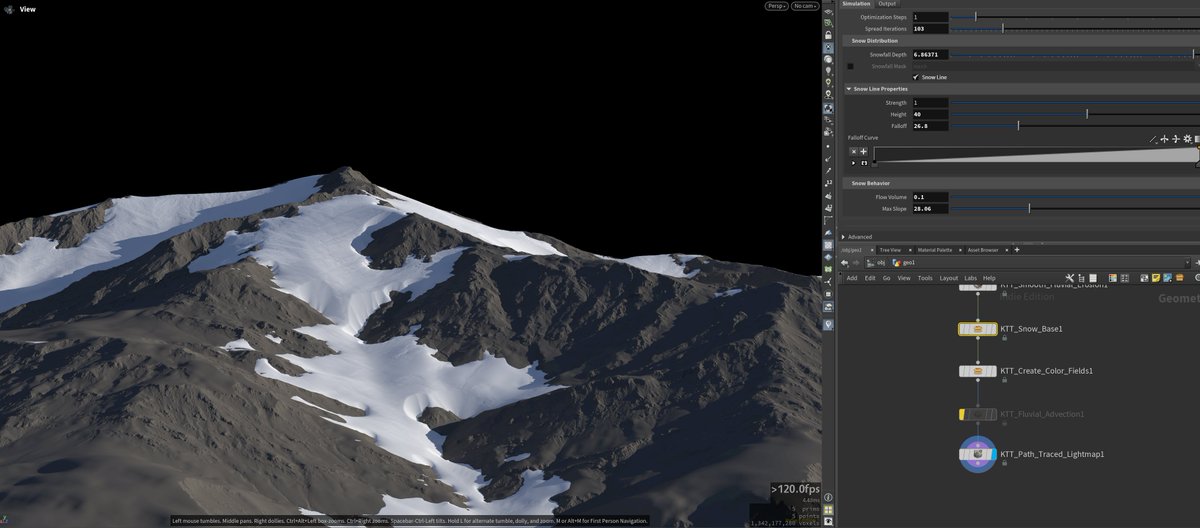Viewport: 1200px width, 528px height.
Task: Click the geo1 path segment
Action: 905,262
